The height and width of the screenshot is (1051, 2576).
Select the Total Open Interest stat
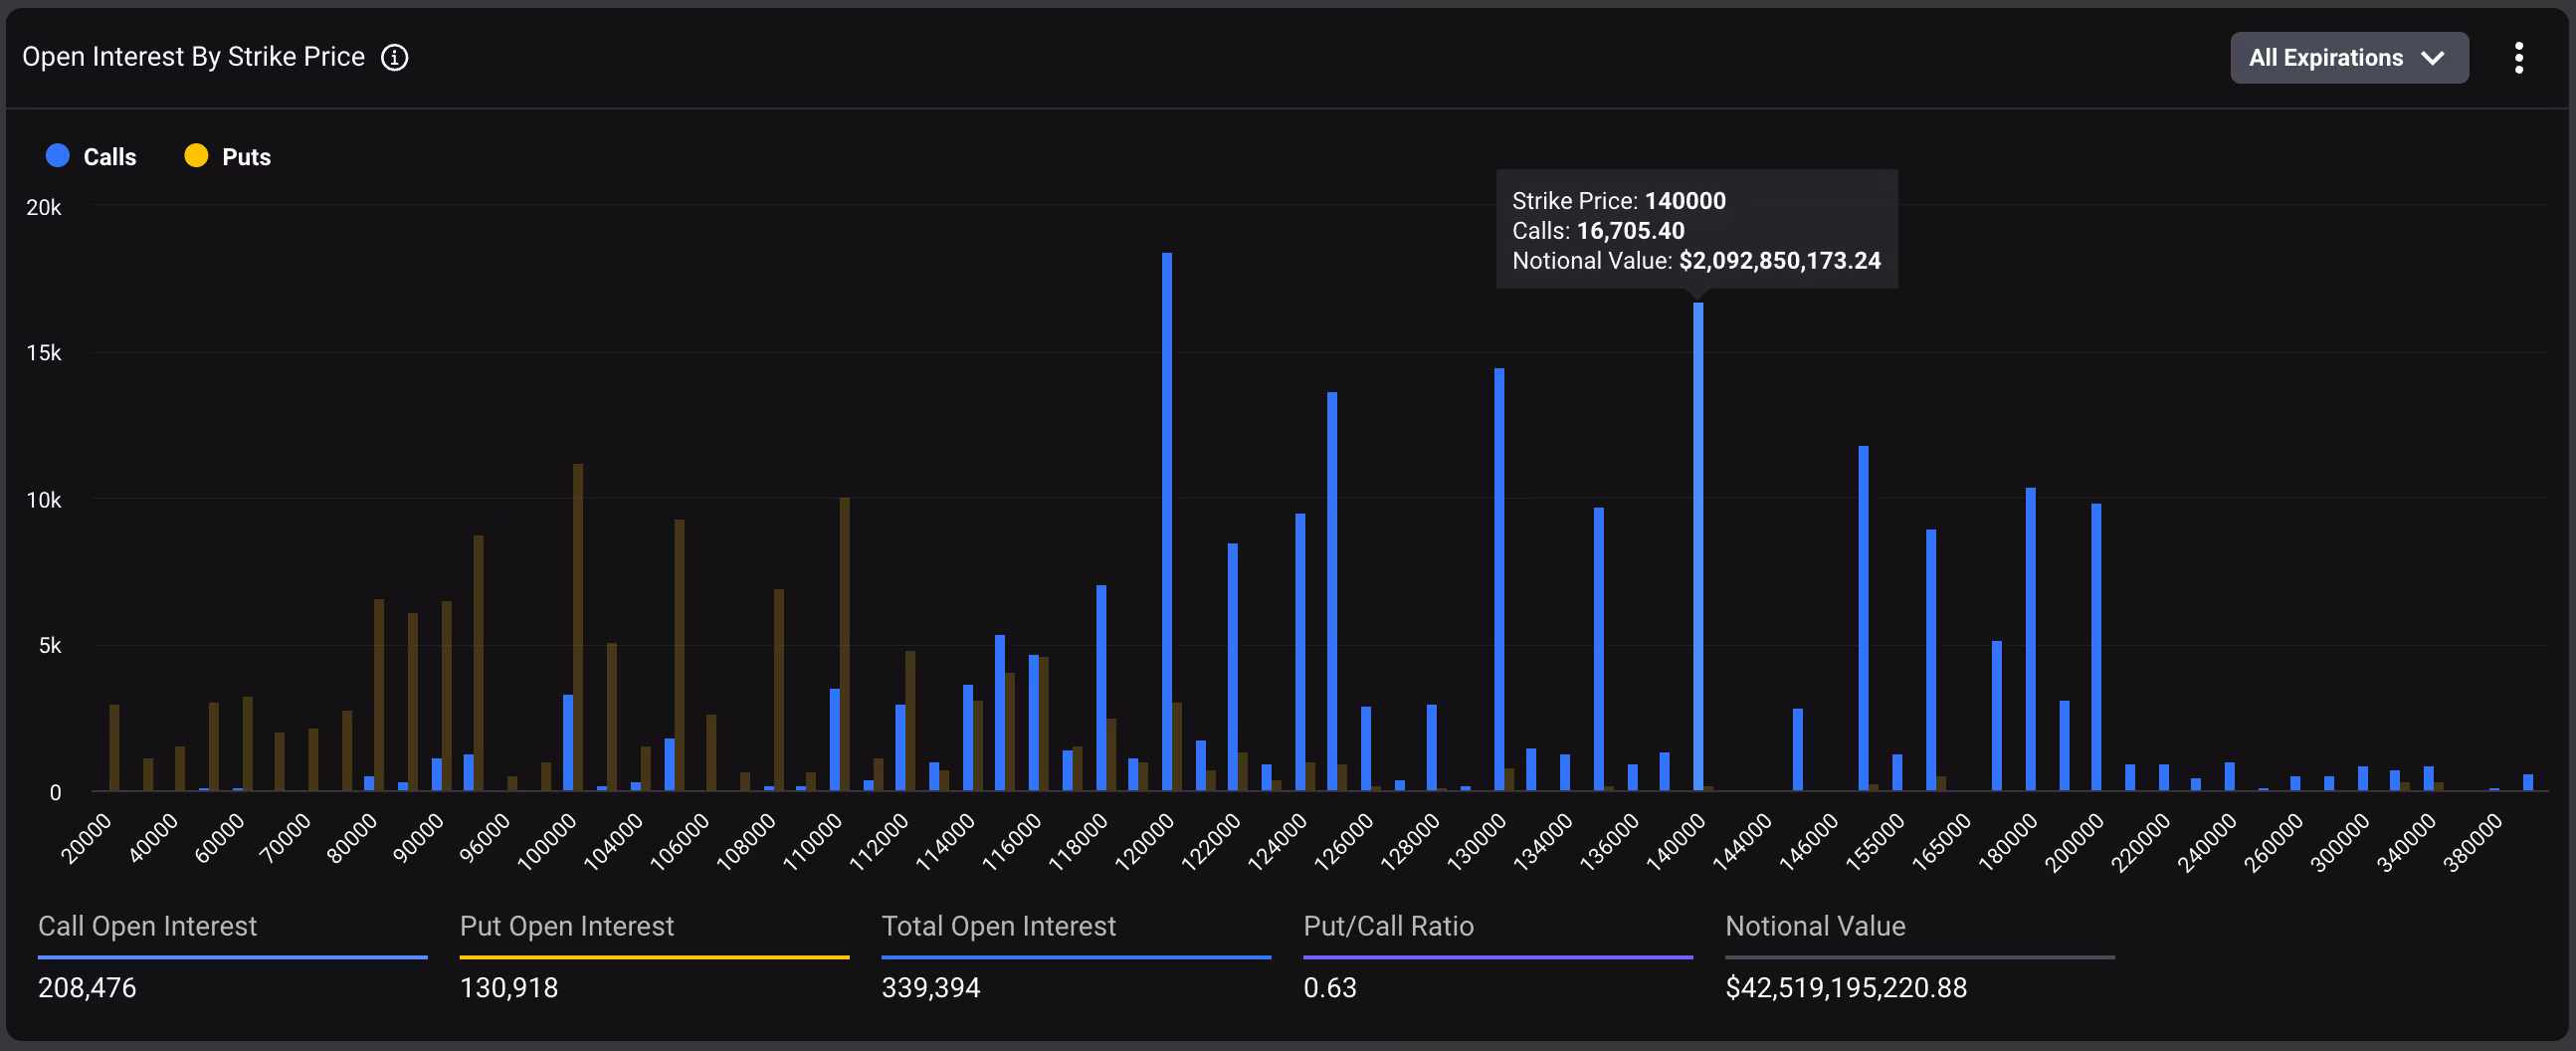point(998,926)
